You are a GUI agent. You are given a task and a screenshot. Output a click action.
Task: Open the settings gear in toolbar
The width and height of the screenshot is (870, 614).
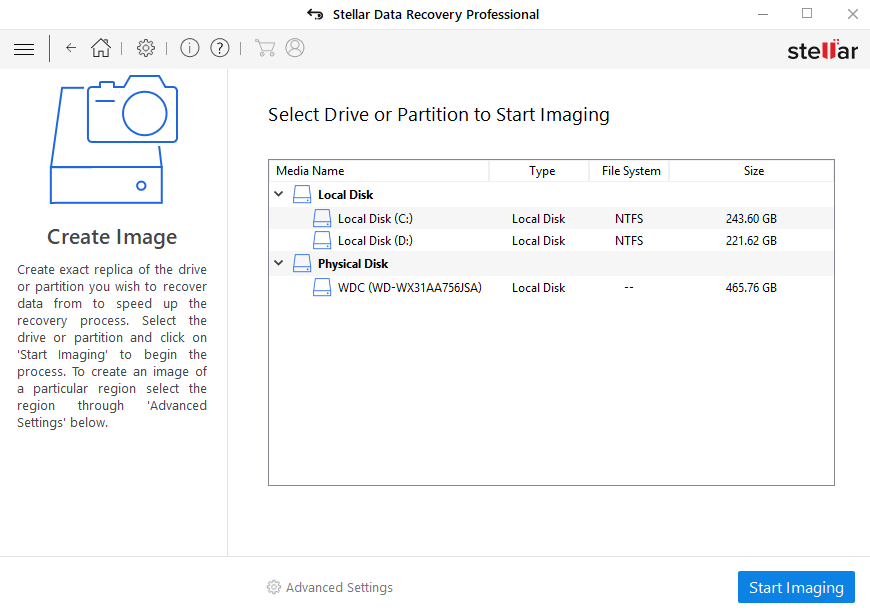pos(146,48)
